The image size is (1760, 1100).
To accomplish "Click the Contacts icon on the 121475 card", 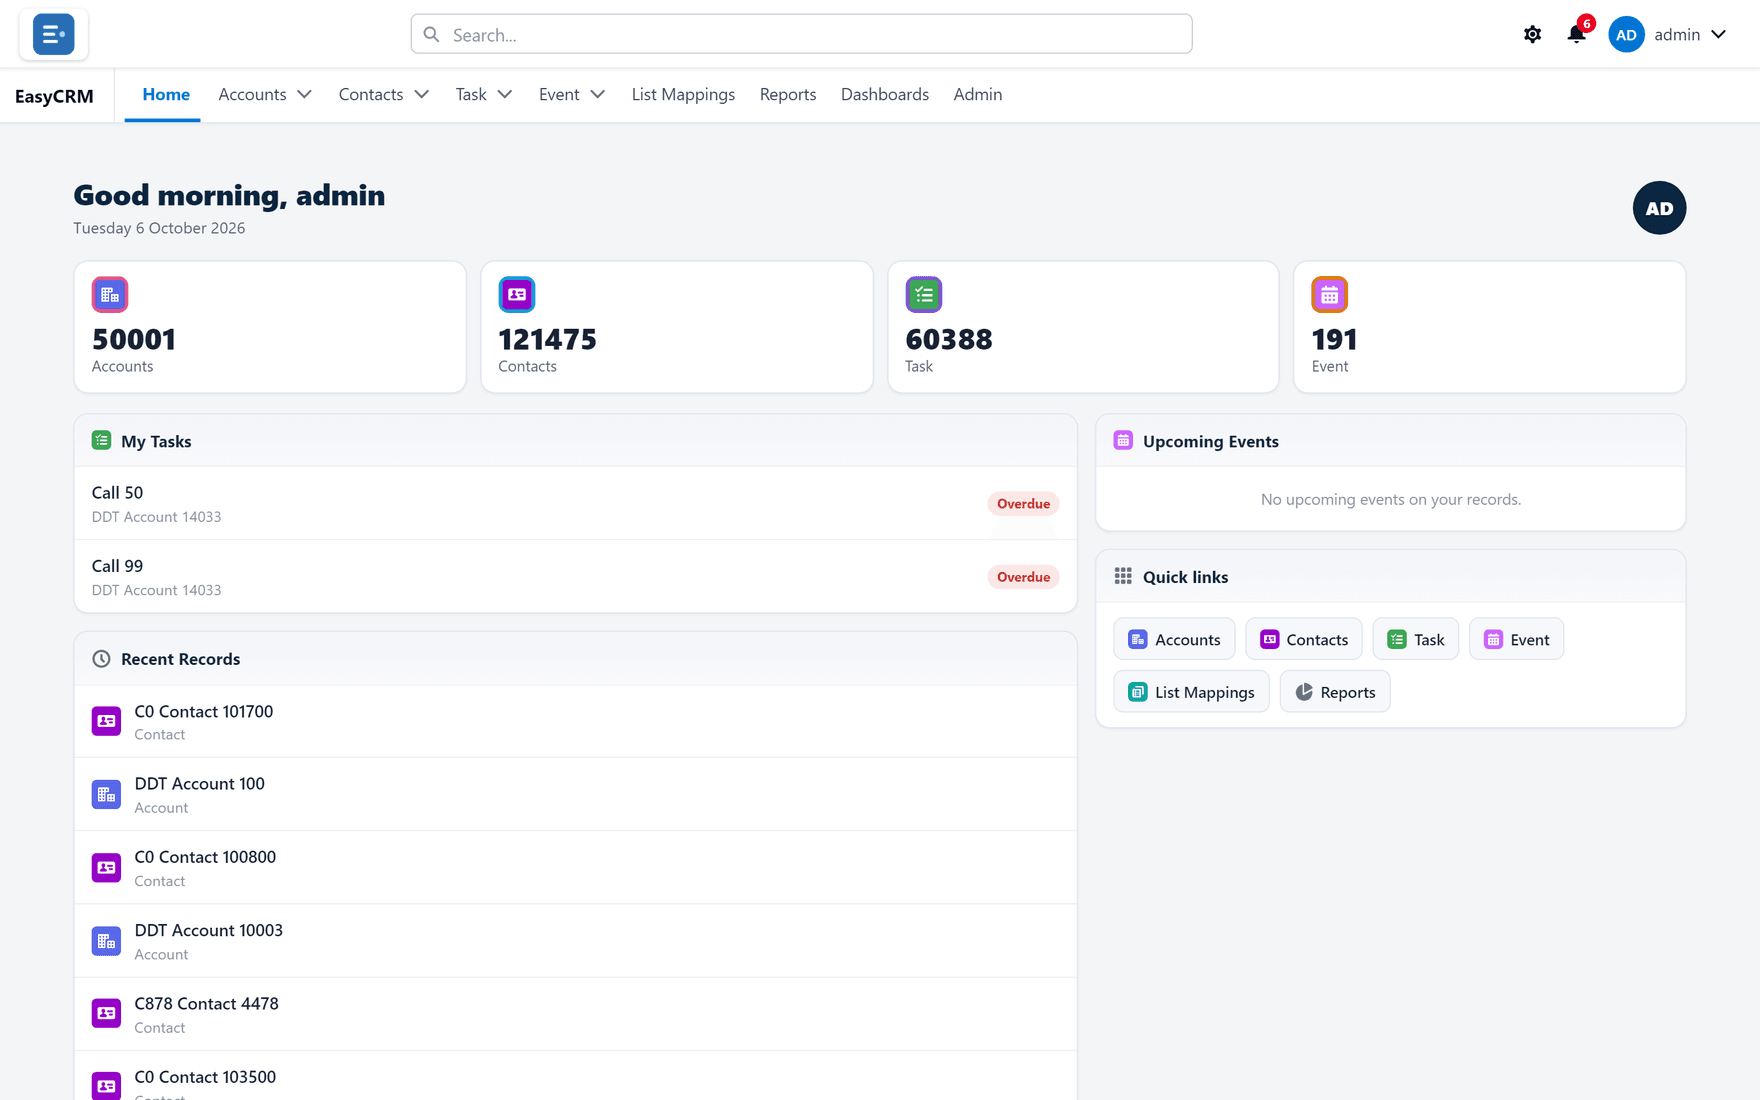I will coord(517,295).
